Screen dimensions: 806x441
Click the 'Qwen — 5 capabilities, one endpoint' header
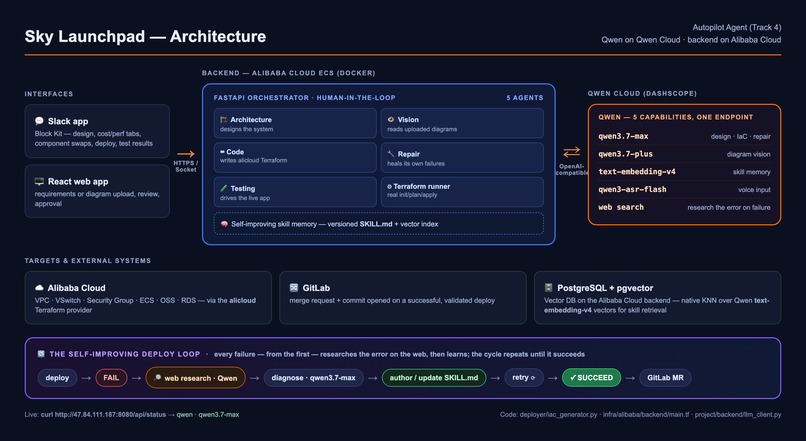click(x=675, y=117)
